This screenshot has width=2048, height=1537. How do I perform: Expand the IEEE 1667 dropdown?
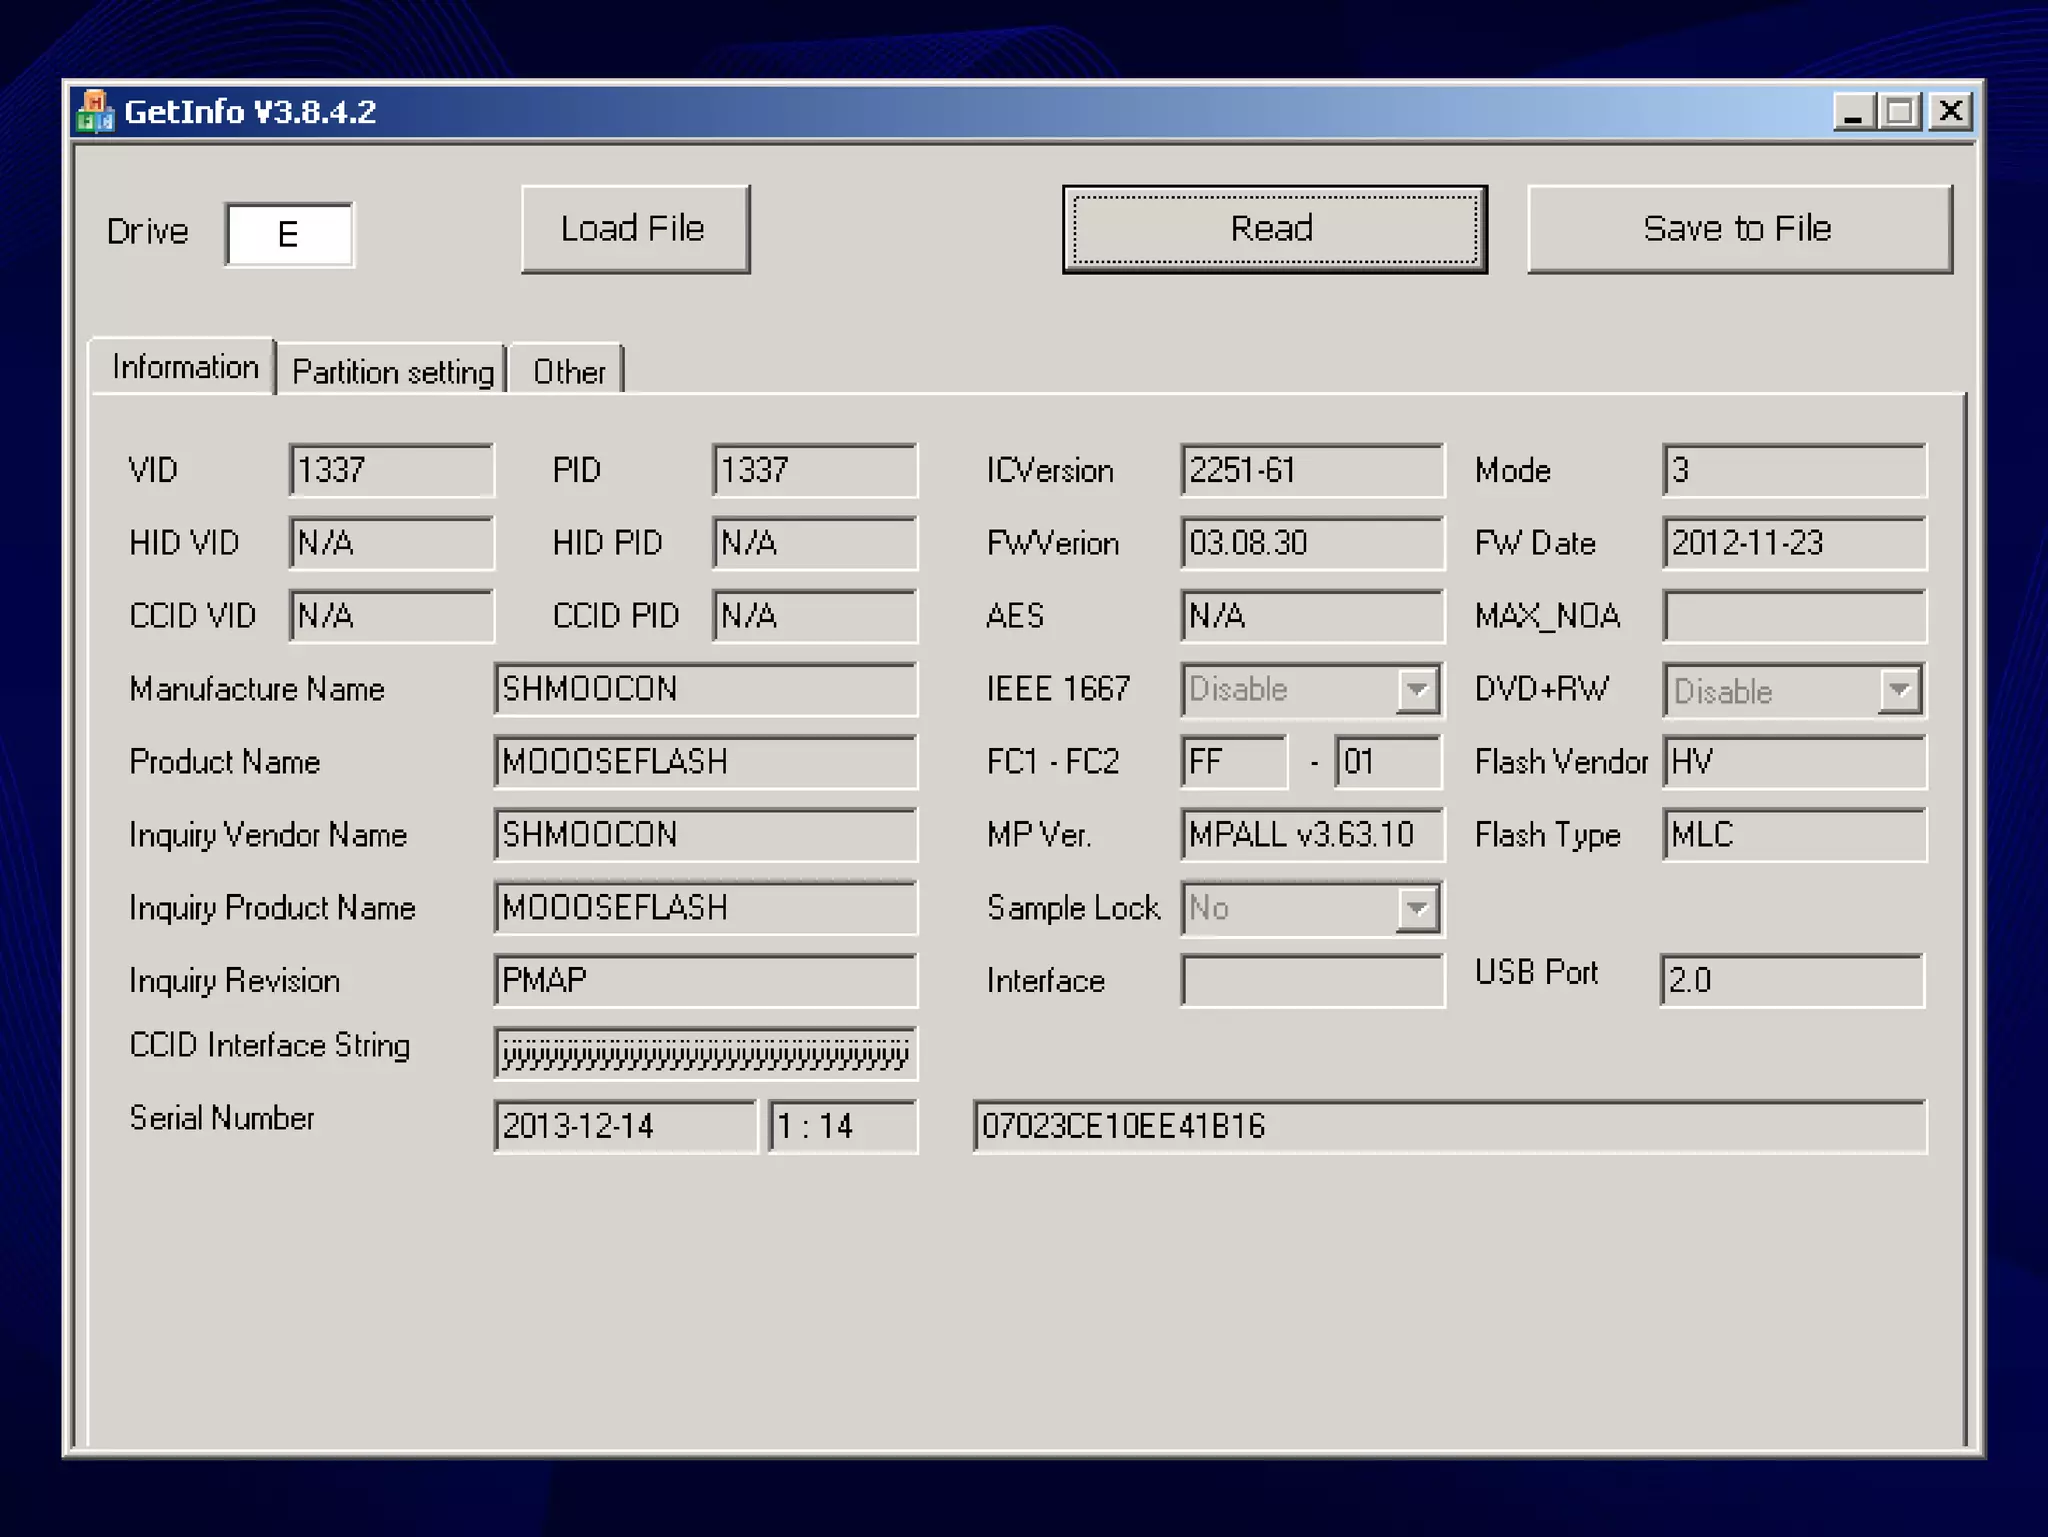click(x=1416, y=689)
